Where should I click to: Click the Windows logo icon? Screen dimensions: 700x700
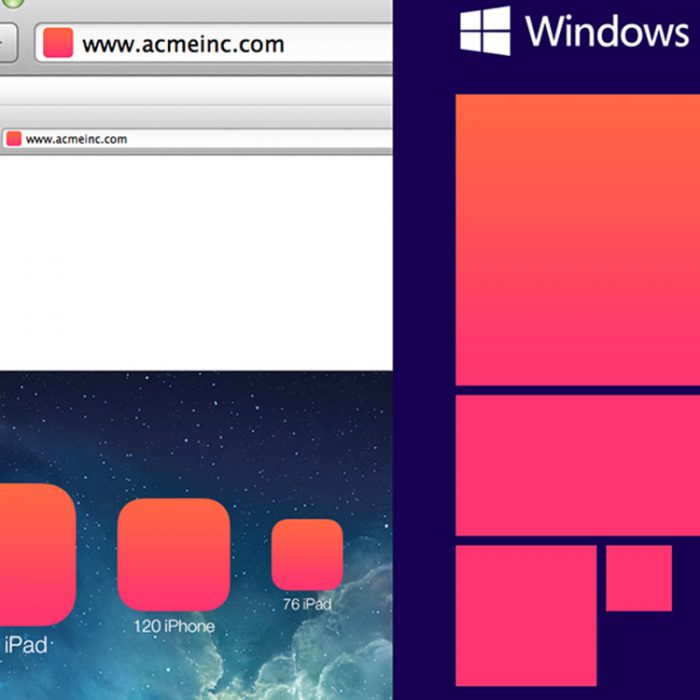click(x=485, y=31)
